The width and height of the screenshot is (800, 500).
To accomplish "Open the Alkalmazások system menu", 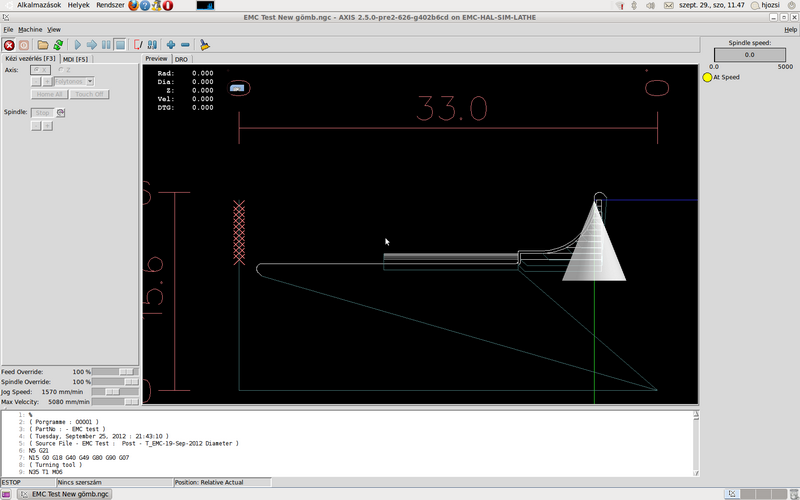I will pyautogui.click(x=38, y=5).
